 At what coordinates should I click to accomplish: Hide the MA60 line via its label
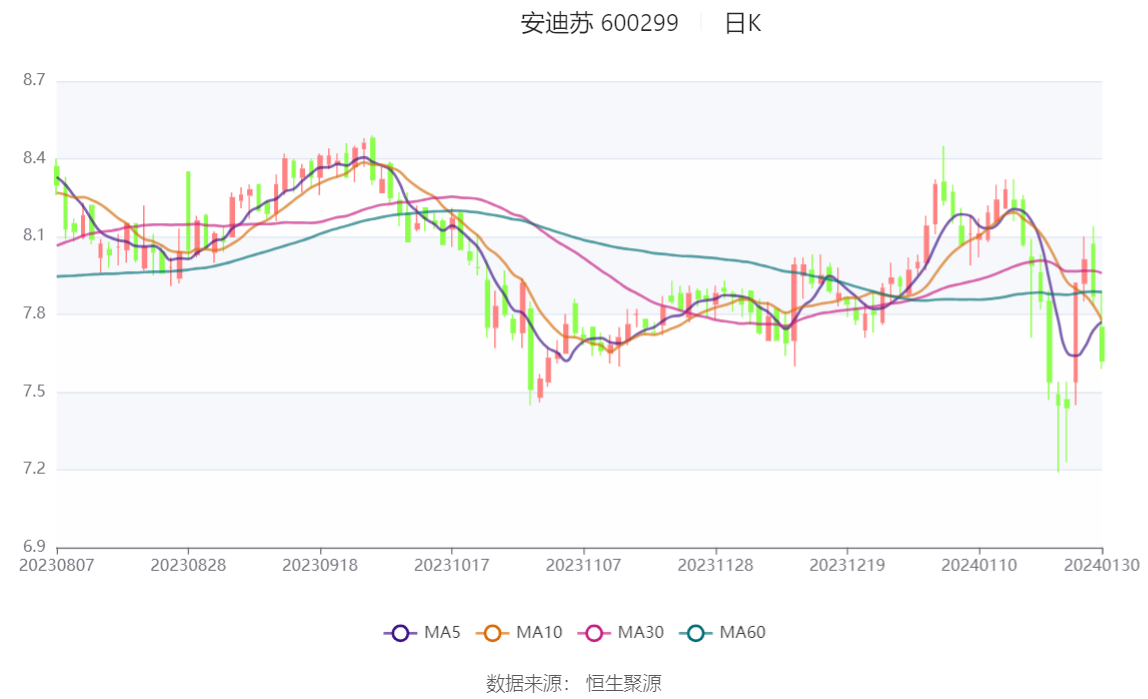742,632
